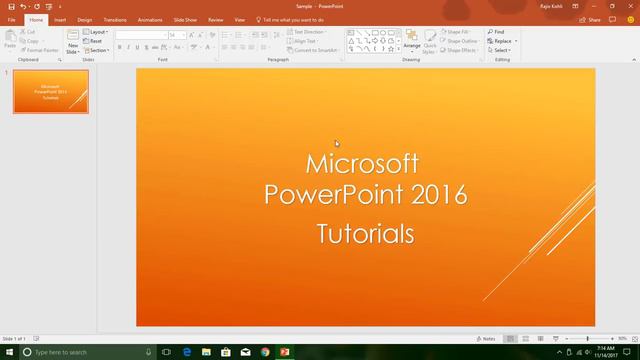
Task: Toggle Strikethrough formatting
Action: pyautogui.click(x=155, y=48)
